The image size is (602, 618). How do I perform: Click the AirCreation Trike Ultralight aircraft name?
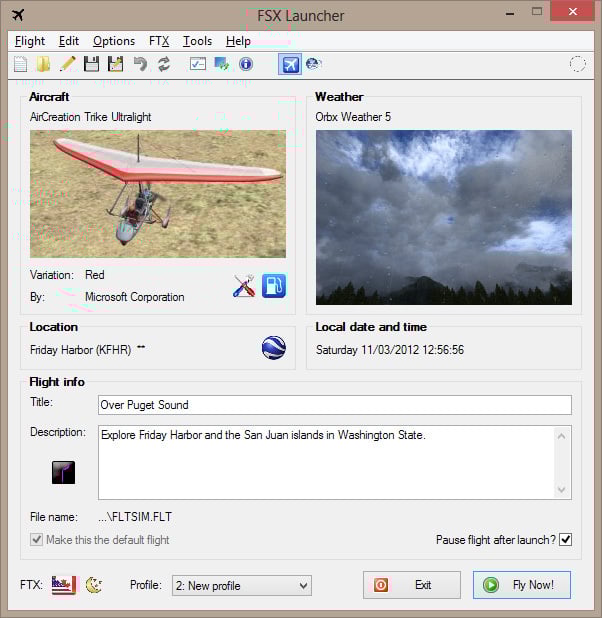(91, 117)
